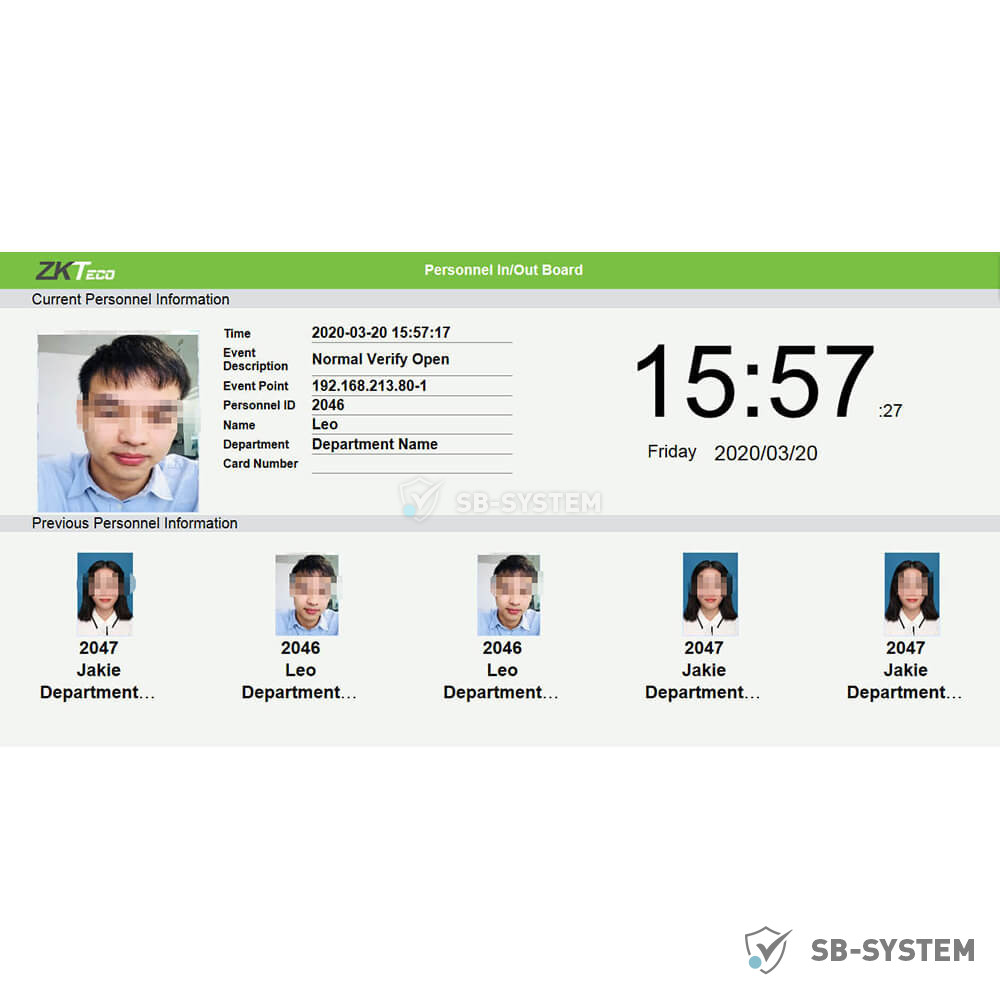The width and height of the screenshot is (1000, 1000).
Task: Select the 'Department Name' value
Action: 374,444
